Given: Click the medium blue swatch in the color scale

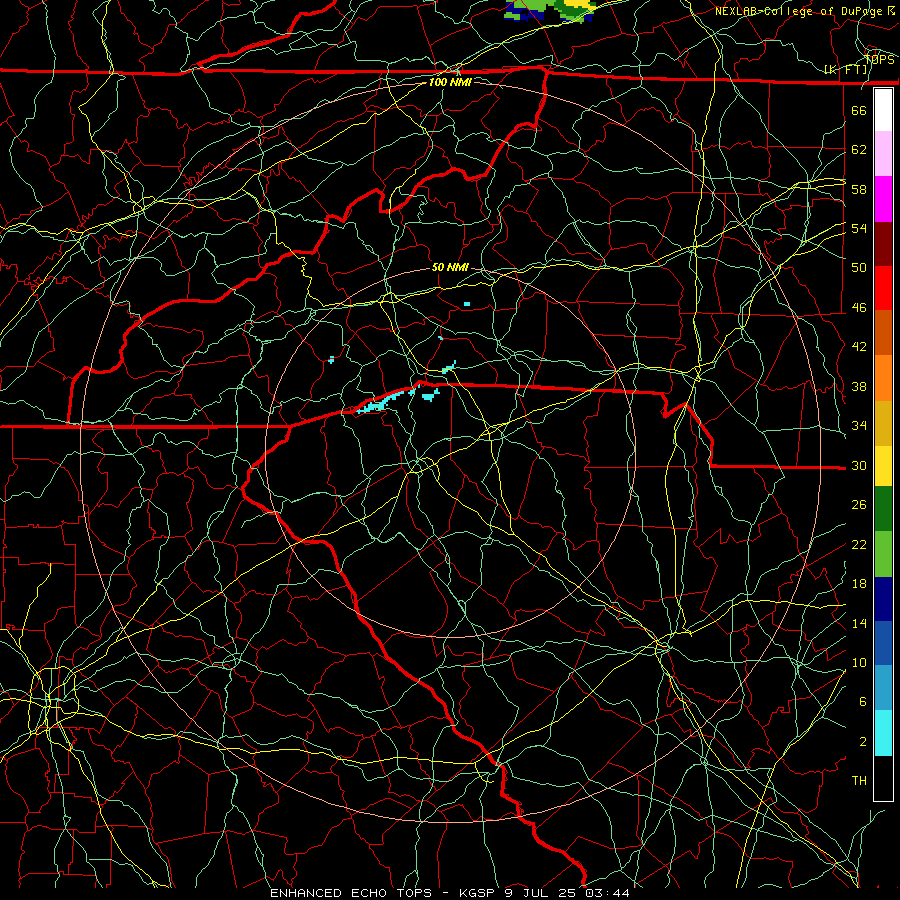Looking at the screenshot, I should [883, 643].
